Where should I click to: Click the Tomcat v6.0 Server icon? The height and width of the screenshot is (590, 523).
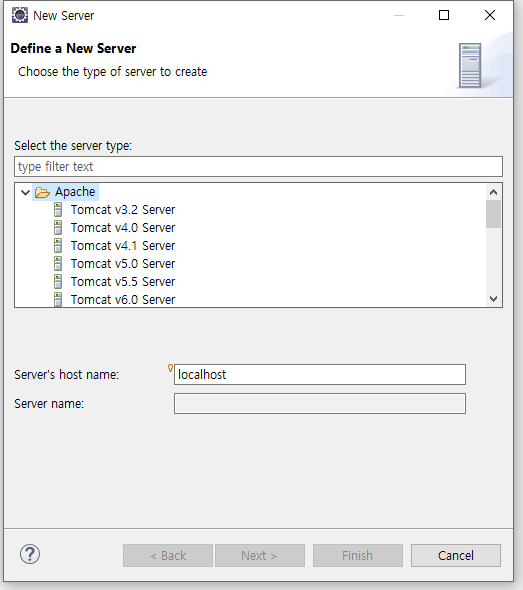coord(58,300)
